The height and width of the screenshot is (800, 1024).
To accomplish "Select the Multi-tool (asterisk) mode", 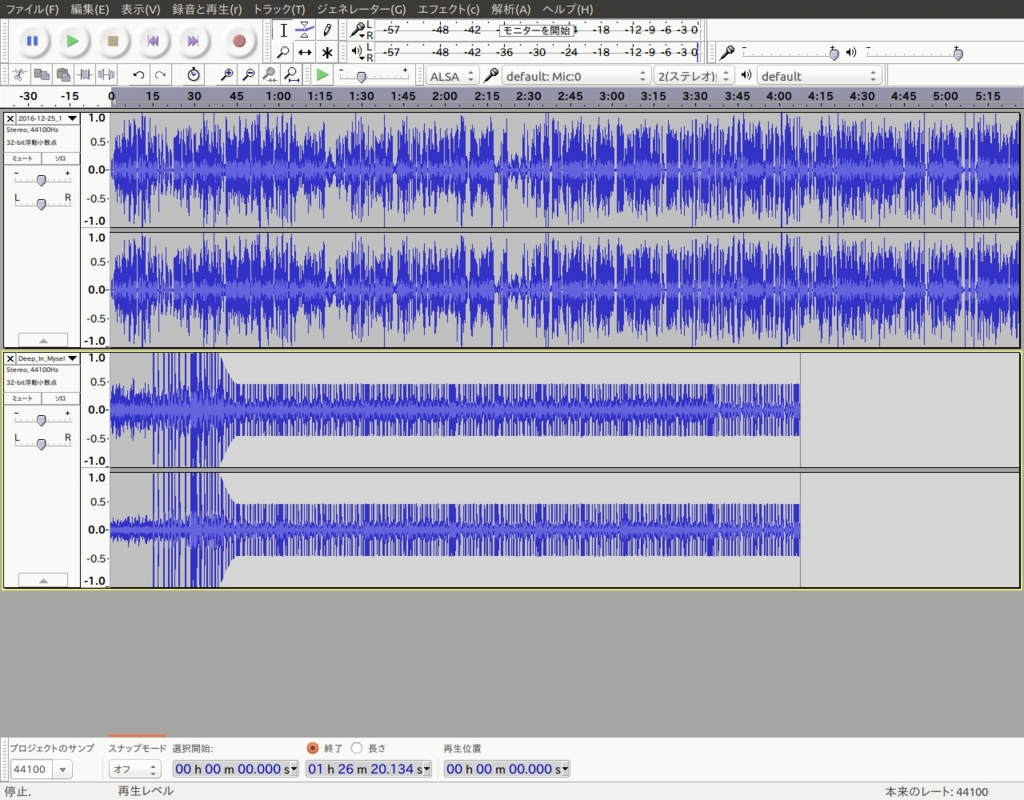I will (x=327, y=52).
